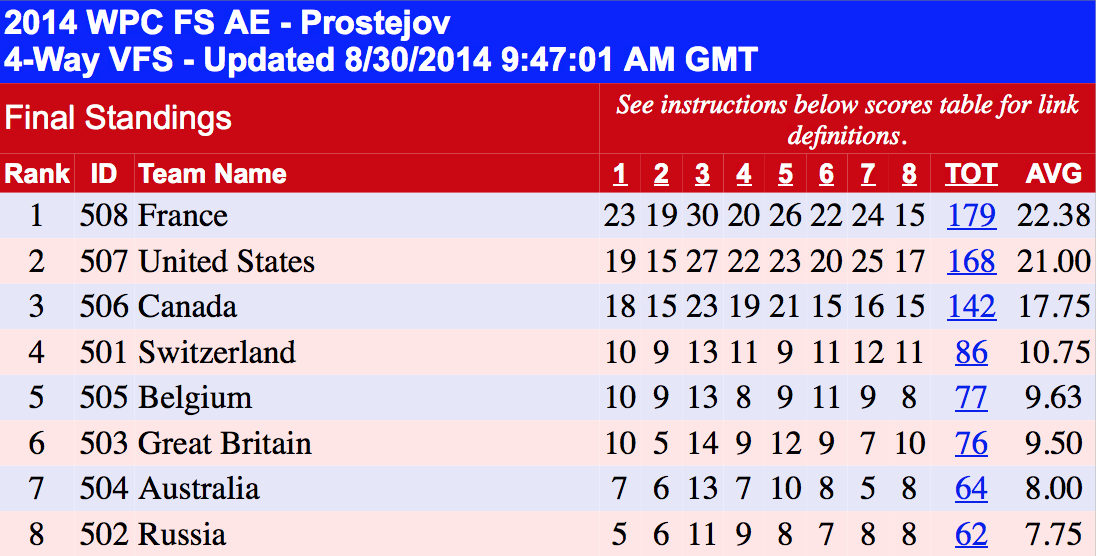Select the Team Name column header
The height and width of the screenshot is (556, 1096).
click(x=212, y=174)
